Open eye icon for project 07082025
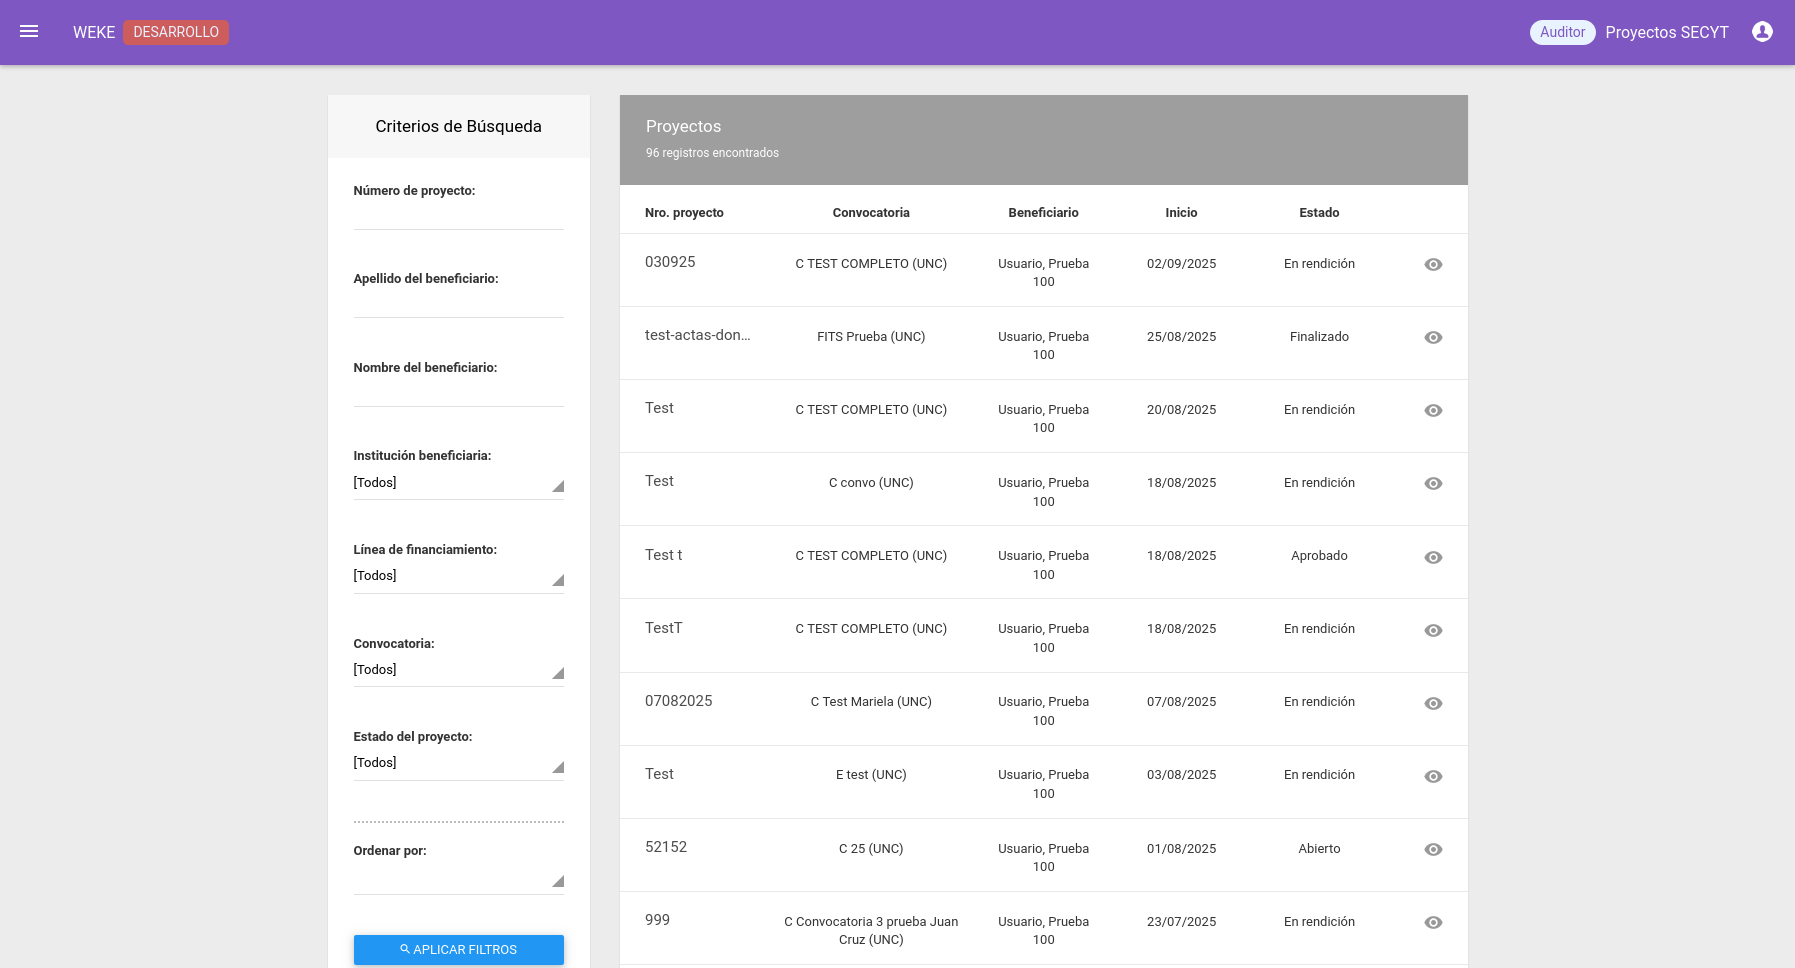The height and width of the screenshot is (968, 1795). click(x=1433, y=704)
